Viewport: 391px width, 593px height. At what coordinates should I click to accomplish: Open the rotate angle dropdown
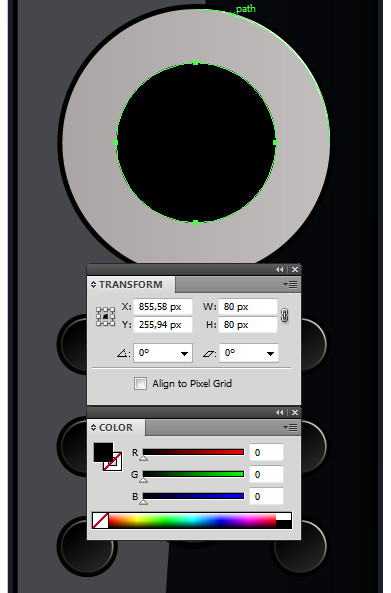pos(184,354)
